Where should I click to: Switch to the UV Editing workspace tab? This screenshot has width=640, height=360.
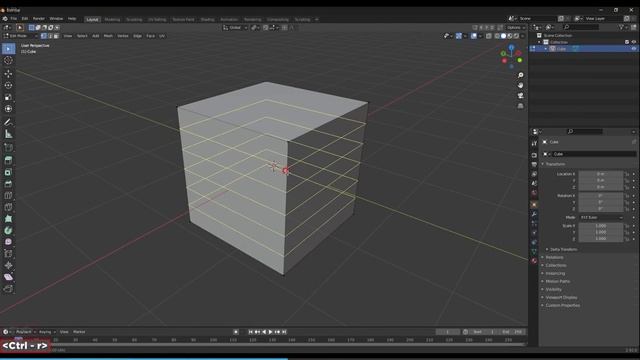pyautogui.click(x=157, y=19)
